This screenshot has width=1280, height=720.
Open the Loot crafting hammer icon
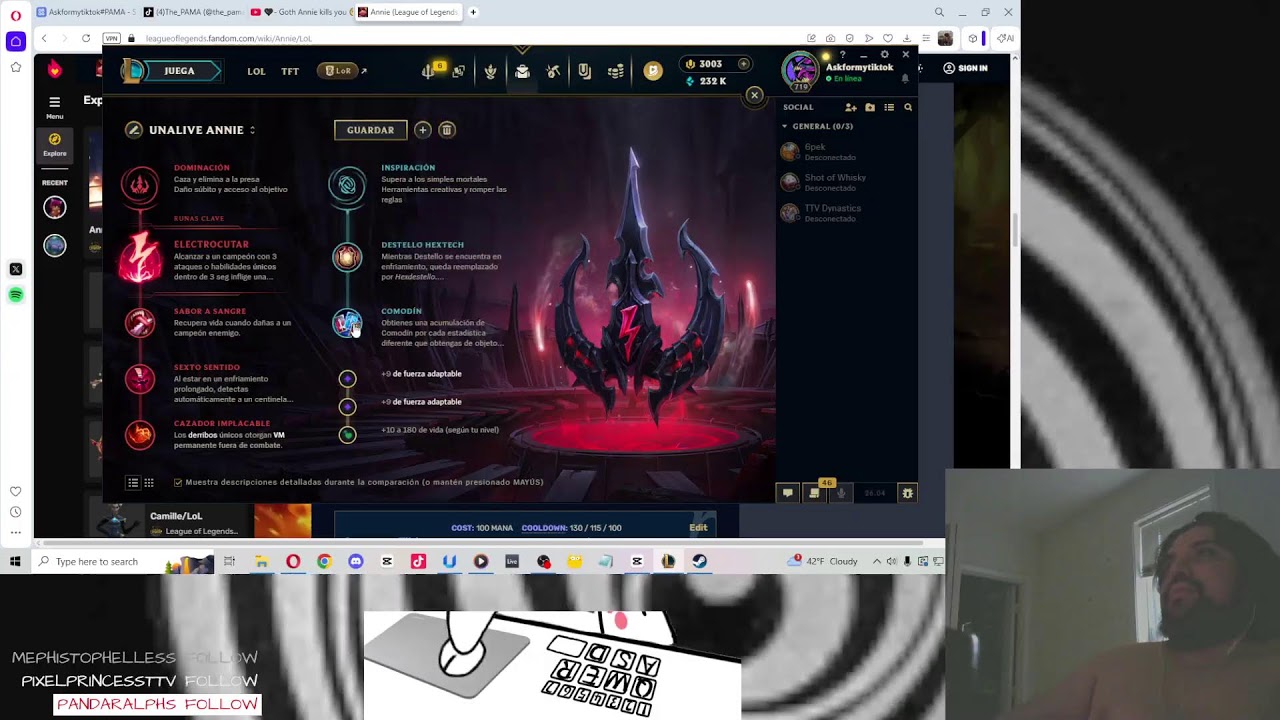click(x=553, y=71)
